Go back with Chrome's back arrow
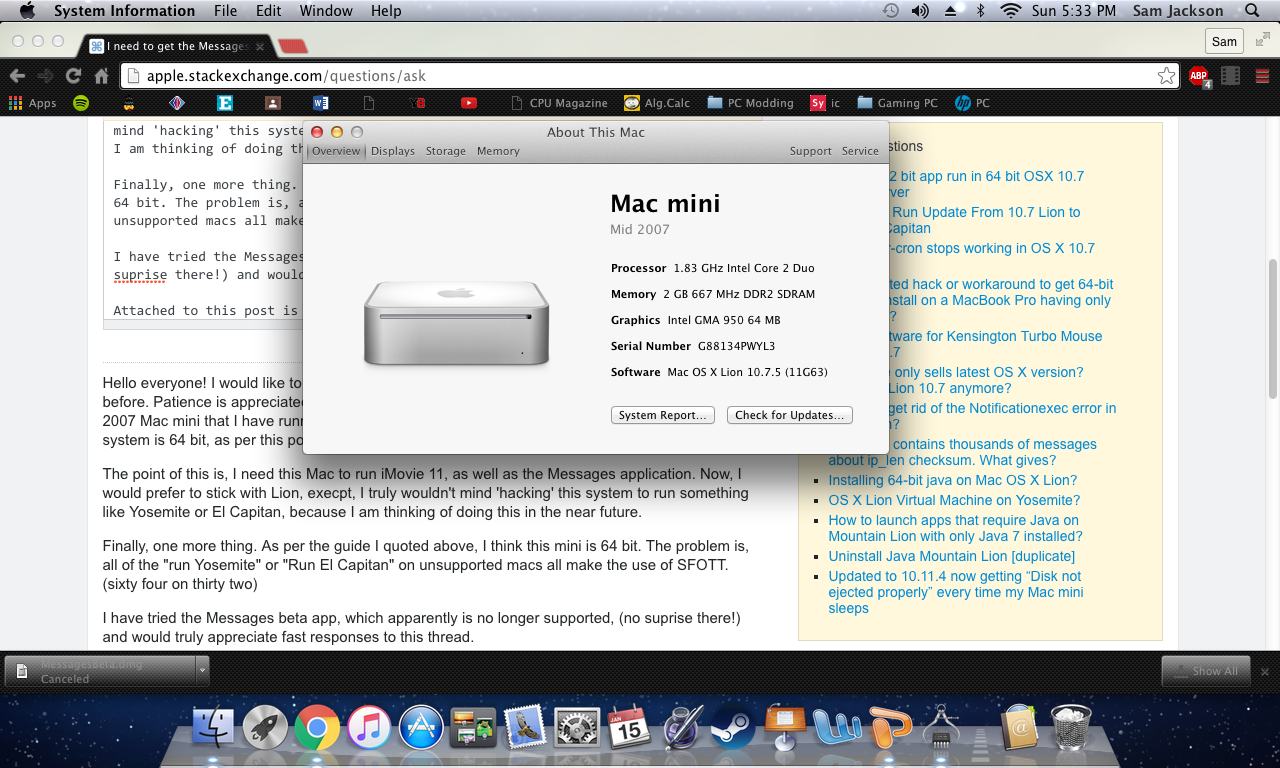 [17, 75]
